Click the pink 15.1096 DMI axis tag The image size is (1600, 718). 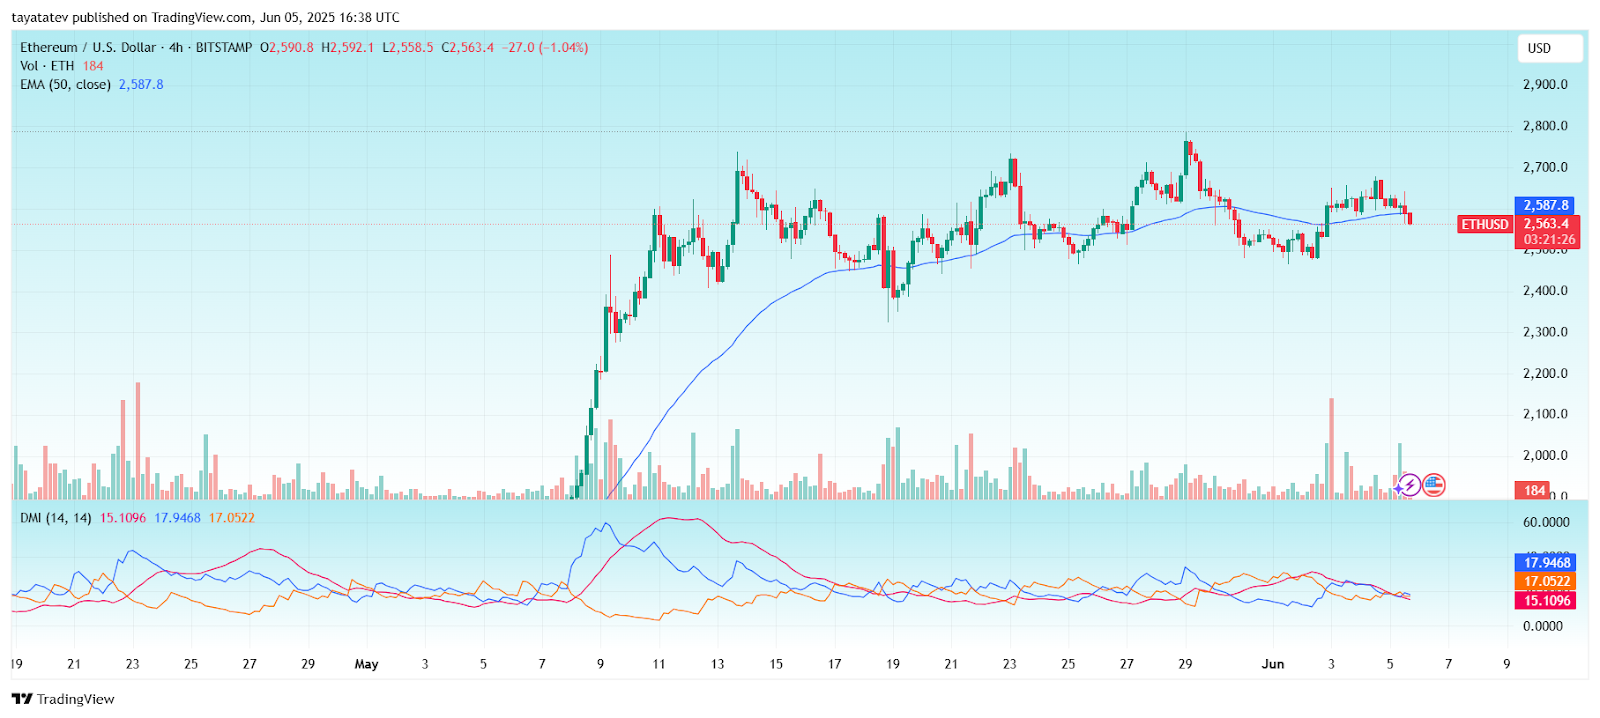pos(1546,600)
